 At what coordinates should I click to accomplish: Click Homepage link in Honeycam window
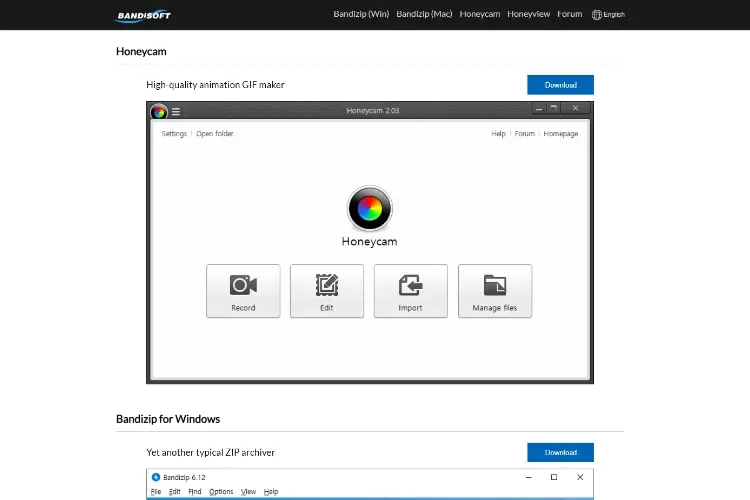point(561,133)
